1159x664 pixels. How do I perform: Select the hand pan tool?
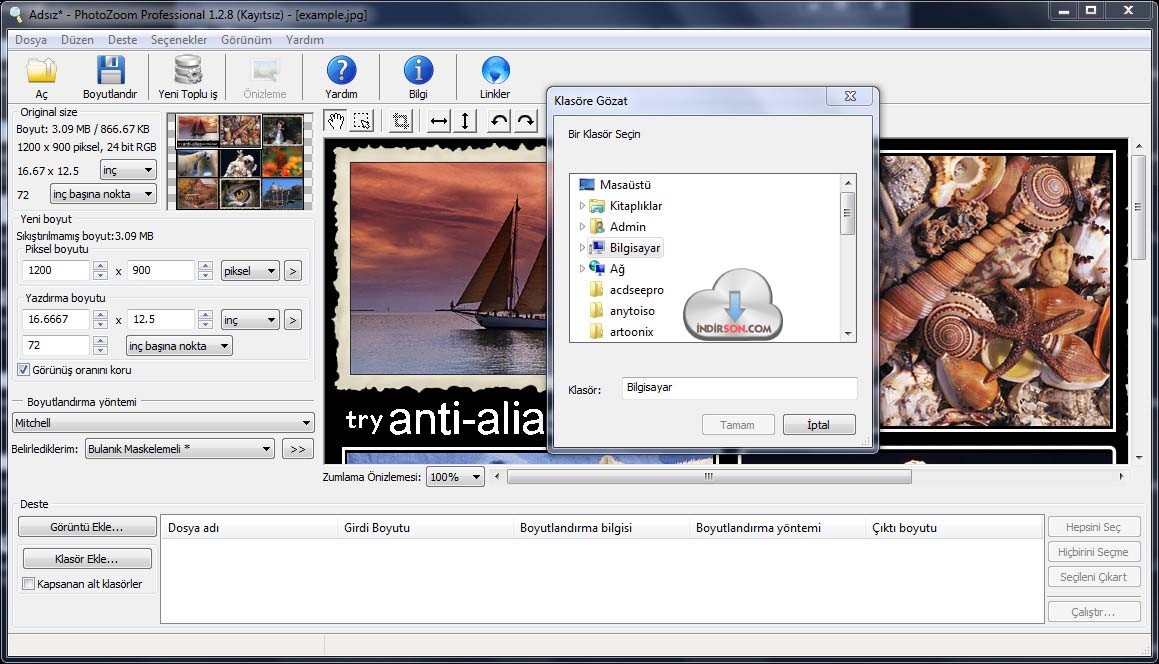(x=336, y=121)
